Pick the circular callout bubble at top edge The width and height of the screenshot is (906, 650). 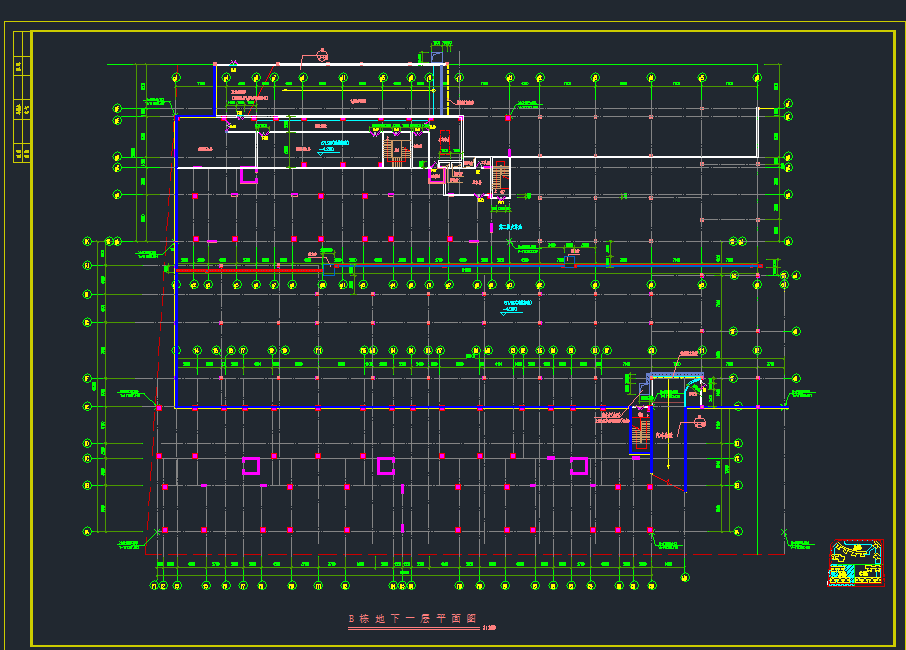pos(322,54)
